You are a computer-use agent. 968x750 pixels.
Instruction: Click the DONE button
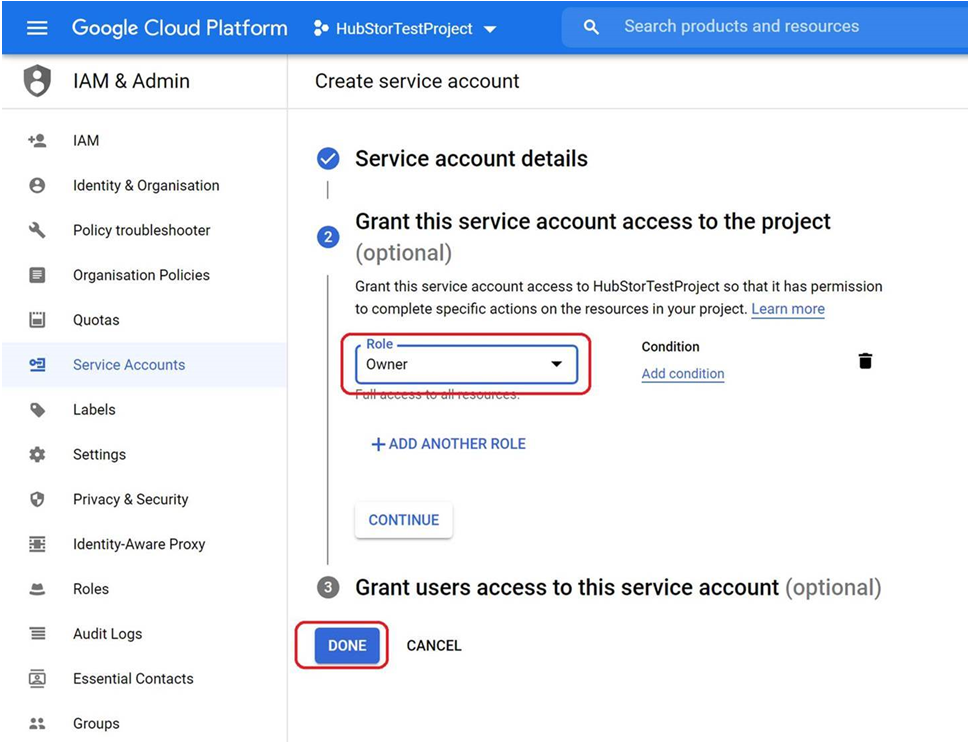tap(347, 646)
